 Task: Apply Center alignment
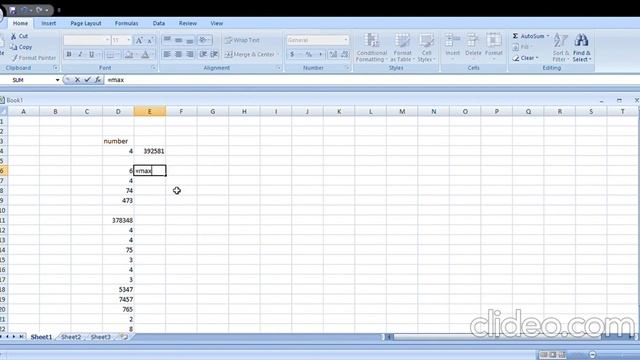tap(178, 54)
